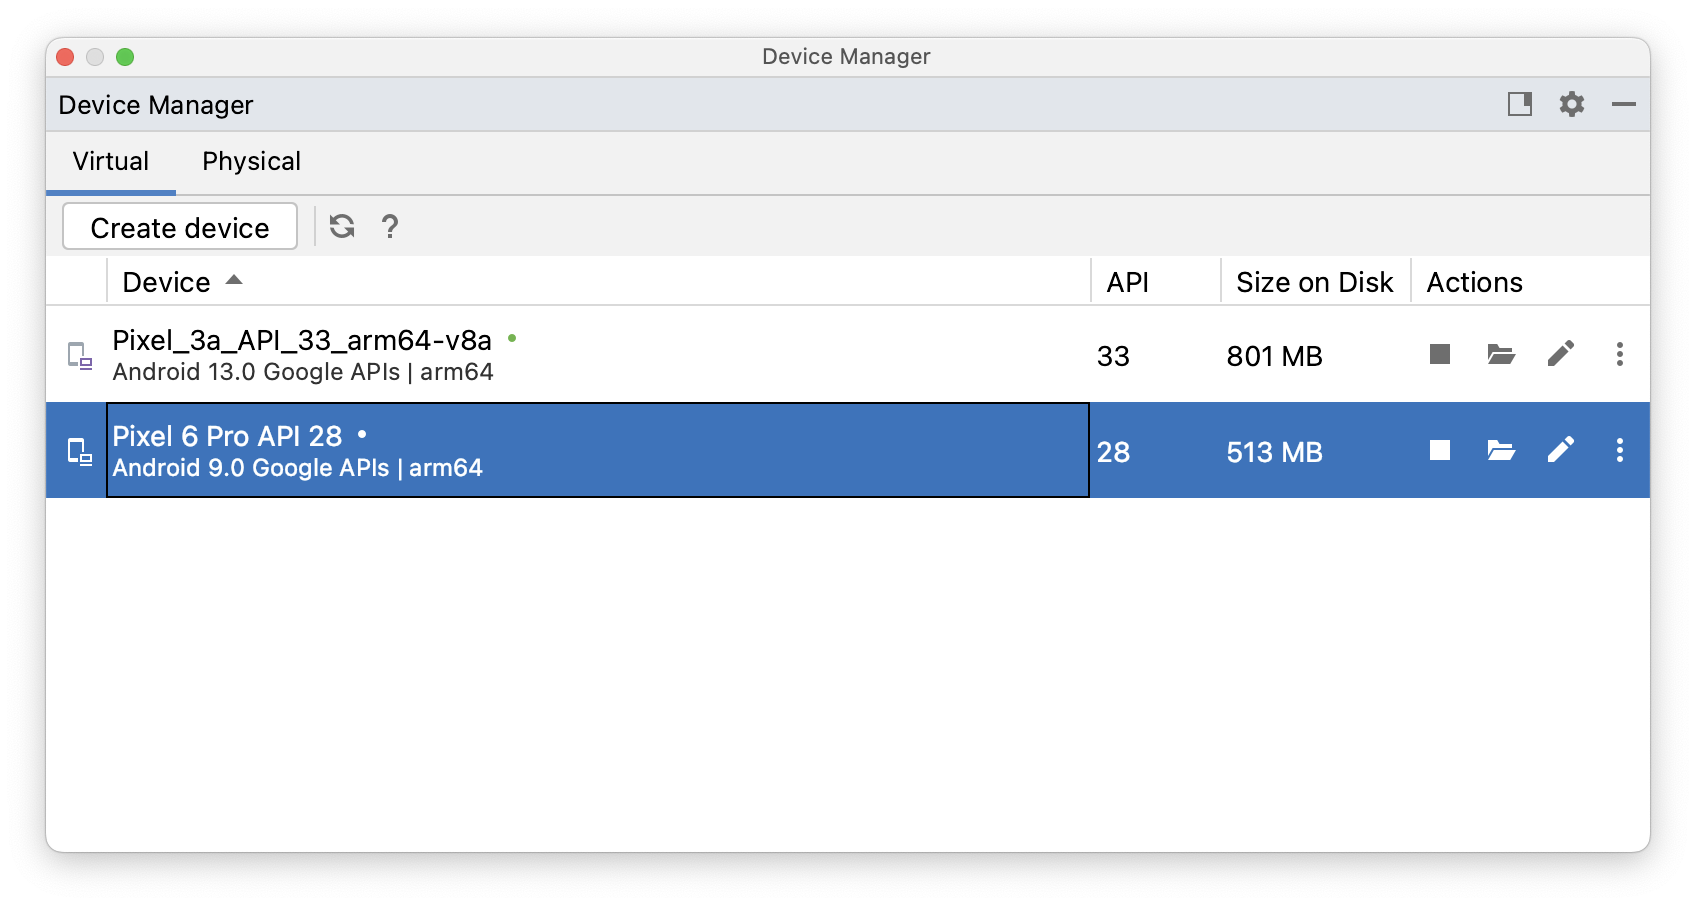Click the Pixel 6 Pro device type icon

[x=80, y=452]
